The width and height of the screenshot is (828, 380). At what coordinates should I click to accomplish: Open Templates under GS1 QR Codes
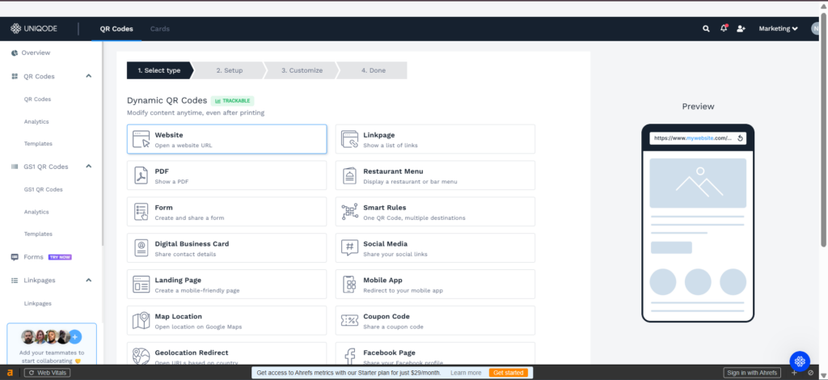[38, 234]
